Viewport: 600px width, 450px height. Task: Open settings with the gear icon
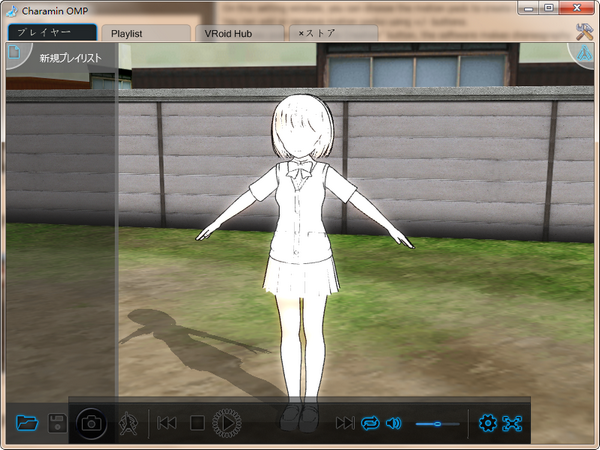point(487,423)
